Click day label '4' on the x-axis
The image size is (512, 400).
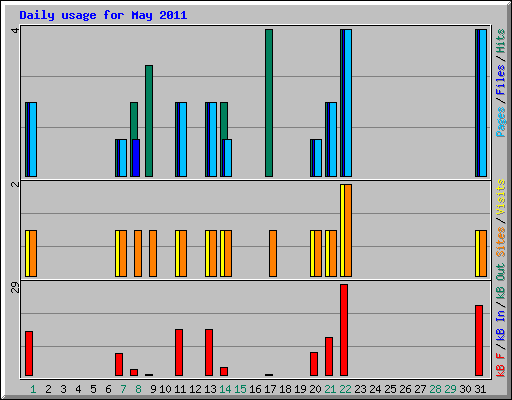coord(78,389)
